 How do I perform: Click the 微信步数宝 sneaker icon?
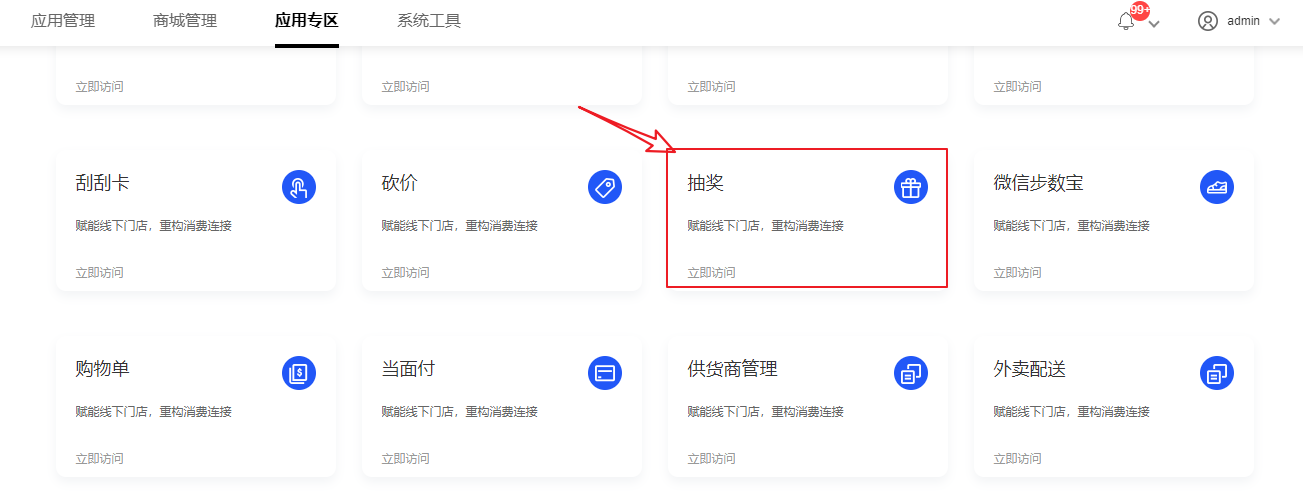pos(1217,187)
